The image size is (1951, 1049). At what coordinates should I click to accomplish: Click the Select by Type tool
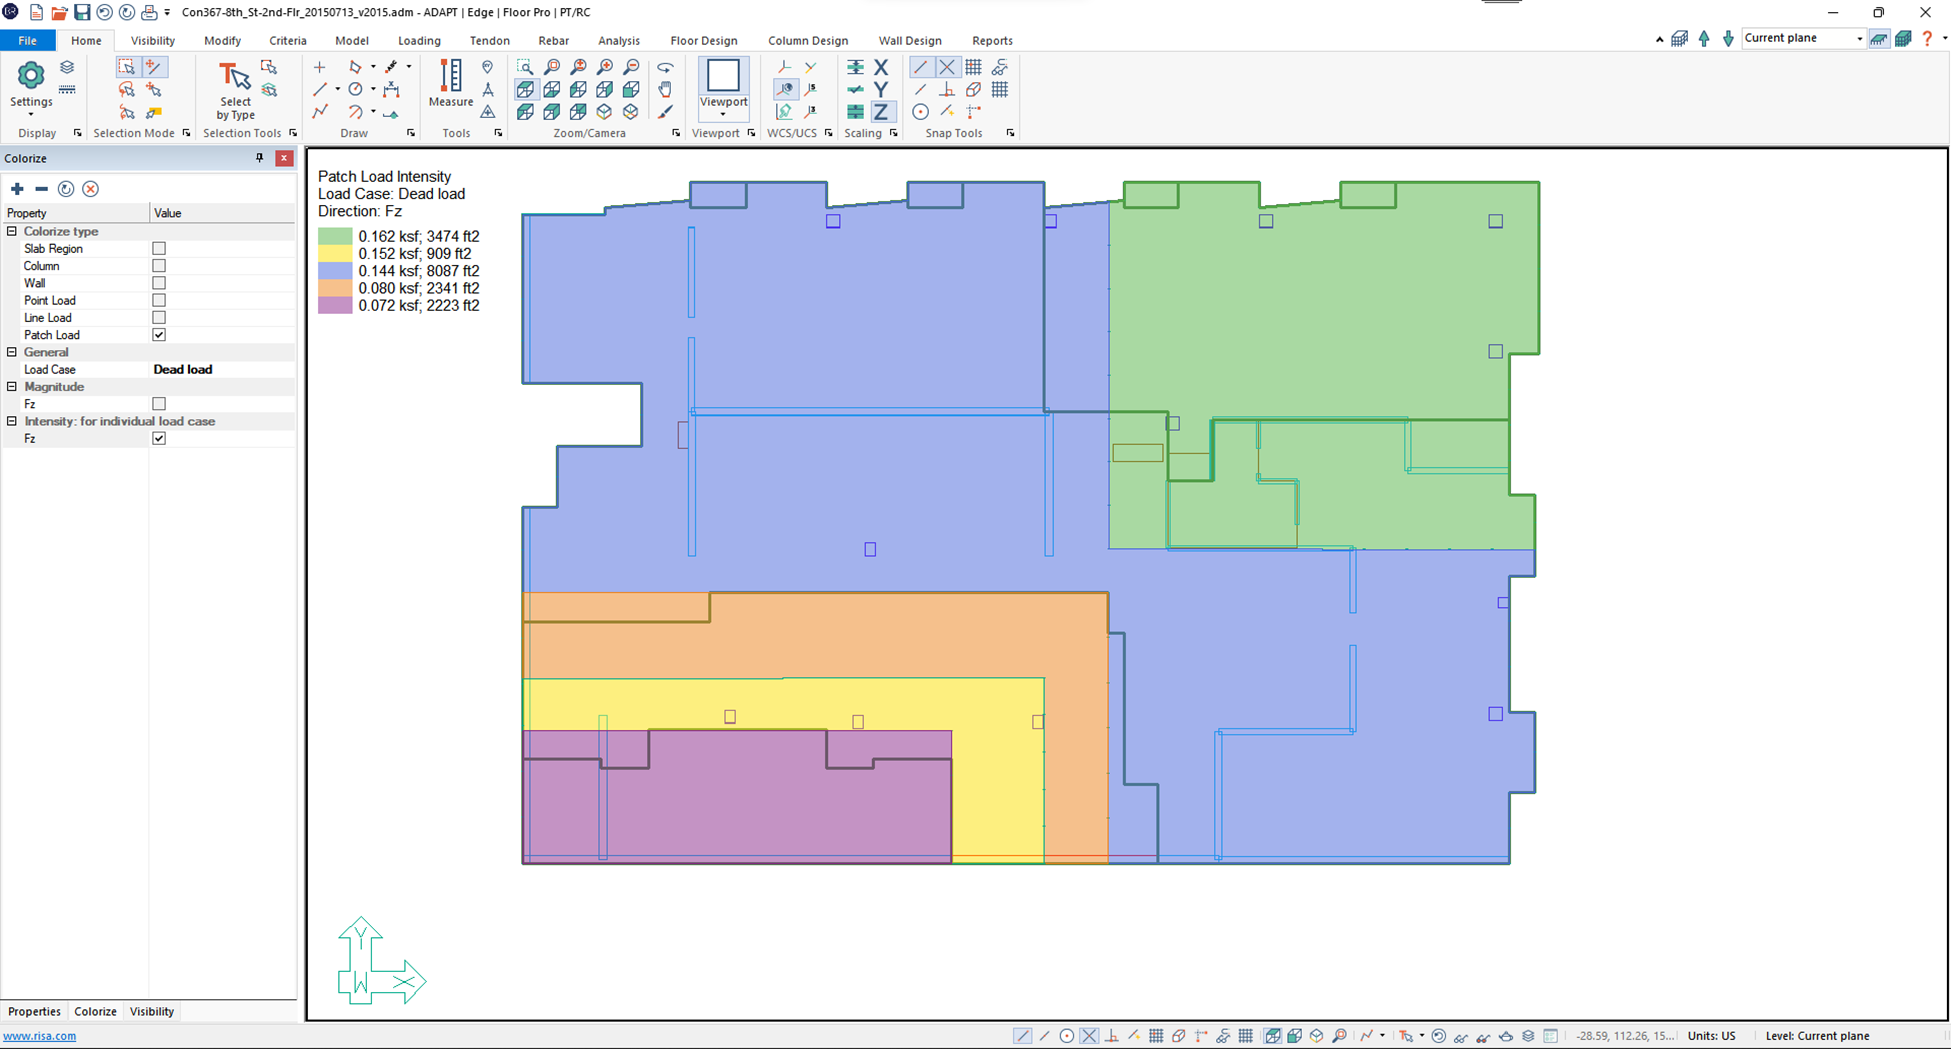[235, 90]
